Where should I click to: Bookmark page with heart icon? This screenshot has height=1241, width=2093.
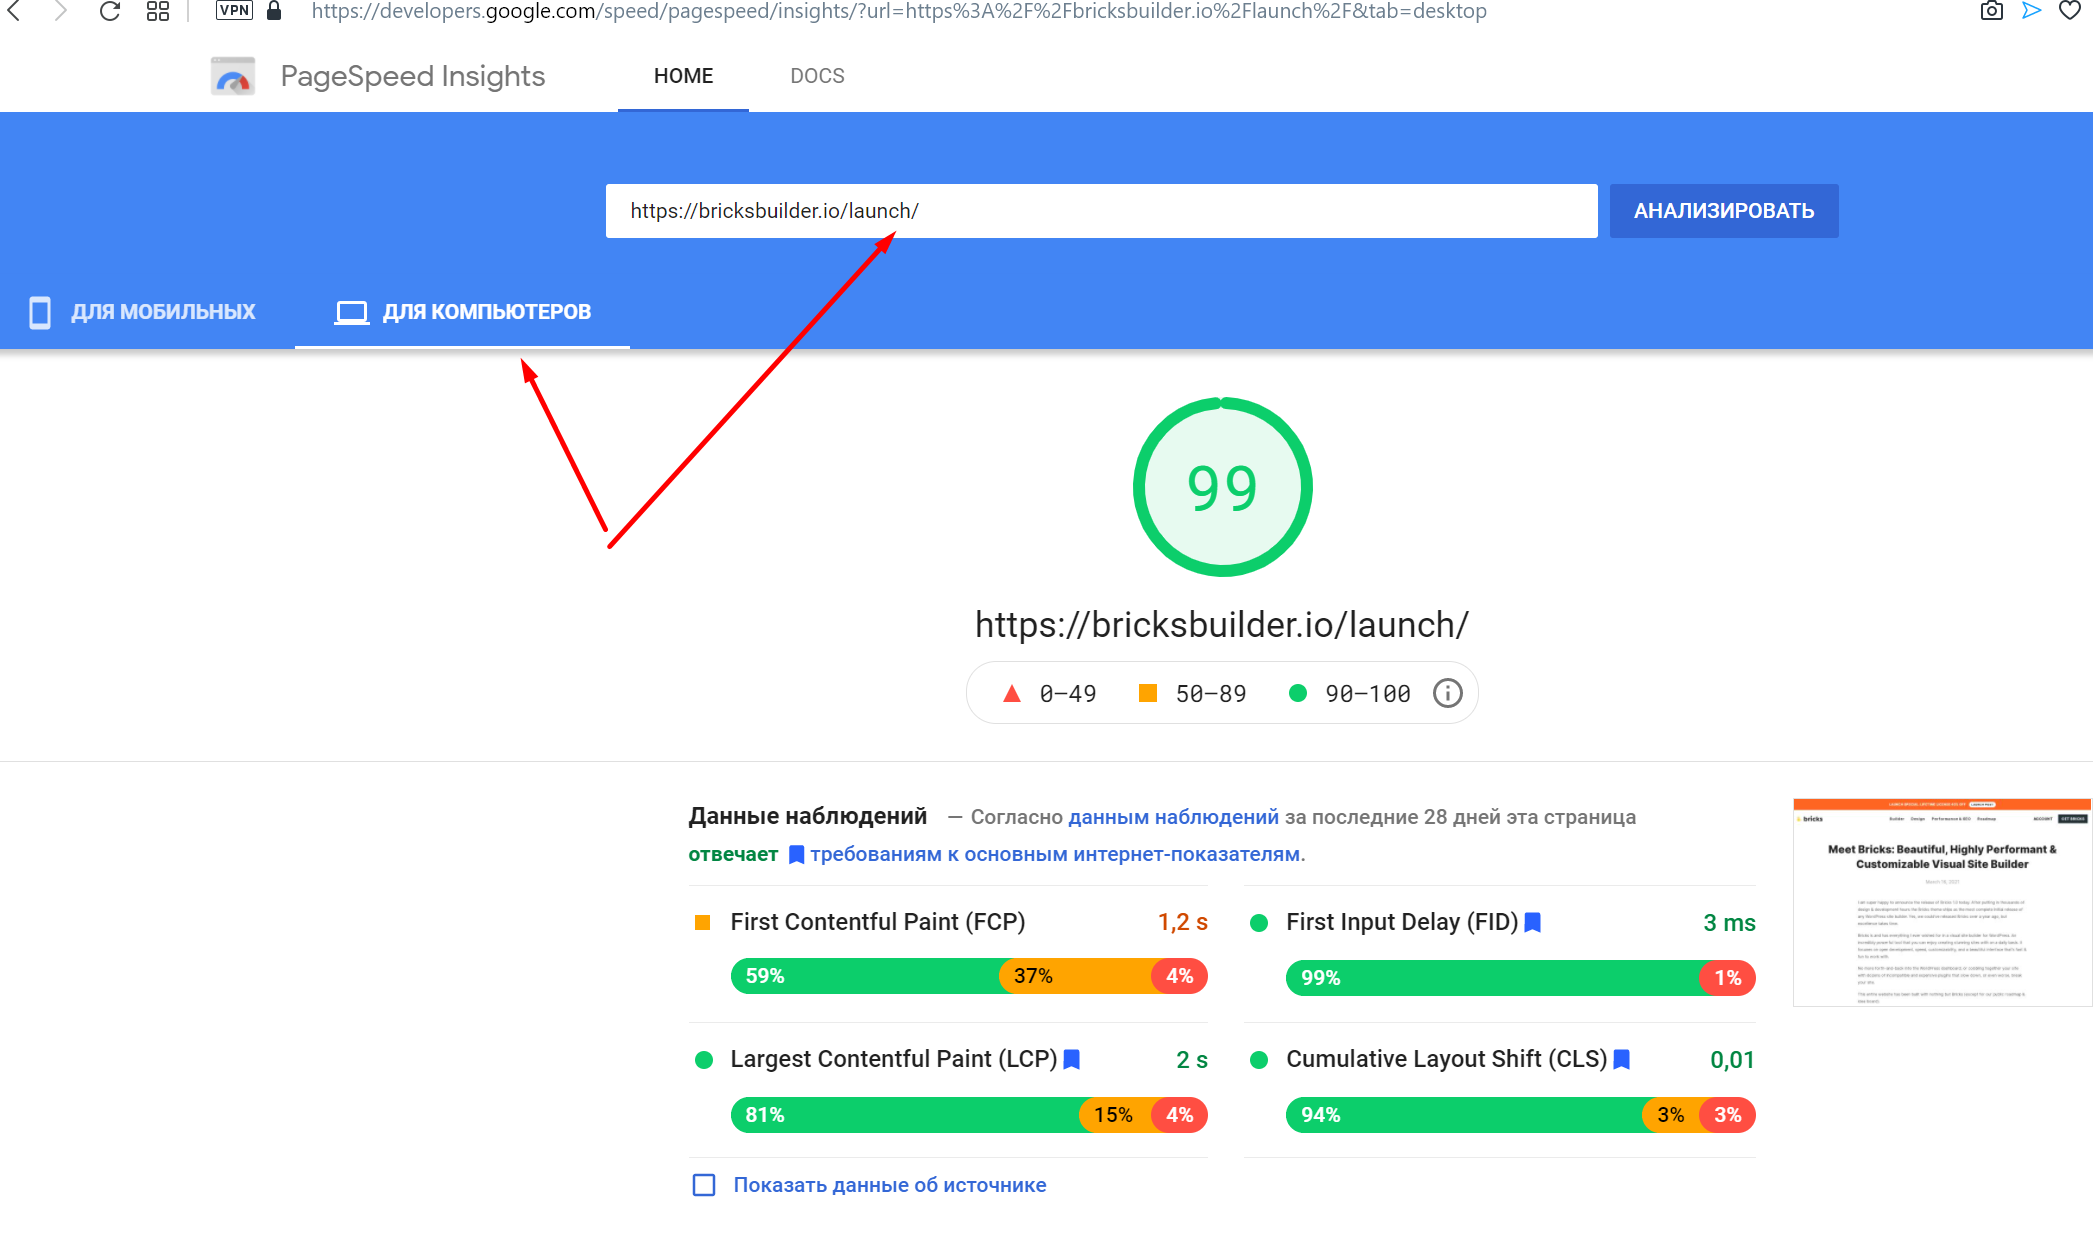pos(2070,11)
